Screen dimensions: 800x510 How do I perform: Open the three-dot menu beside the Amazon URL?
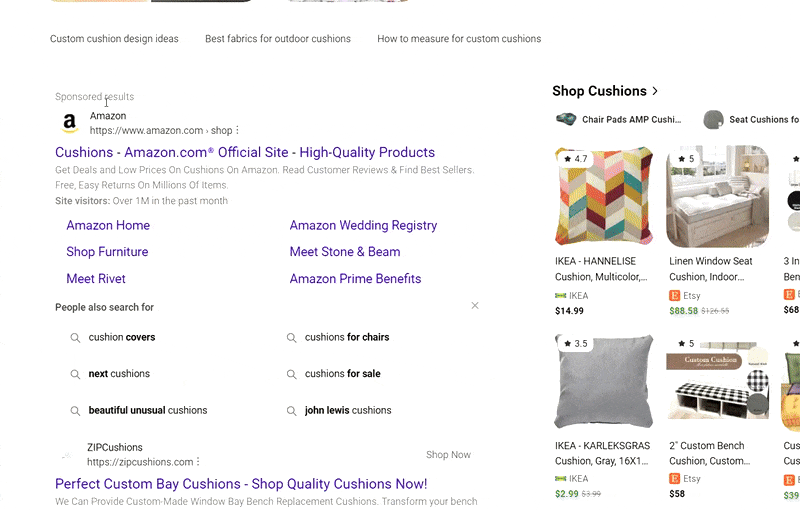[238, 130]
